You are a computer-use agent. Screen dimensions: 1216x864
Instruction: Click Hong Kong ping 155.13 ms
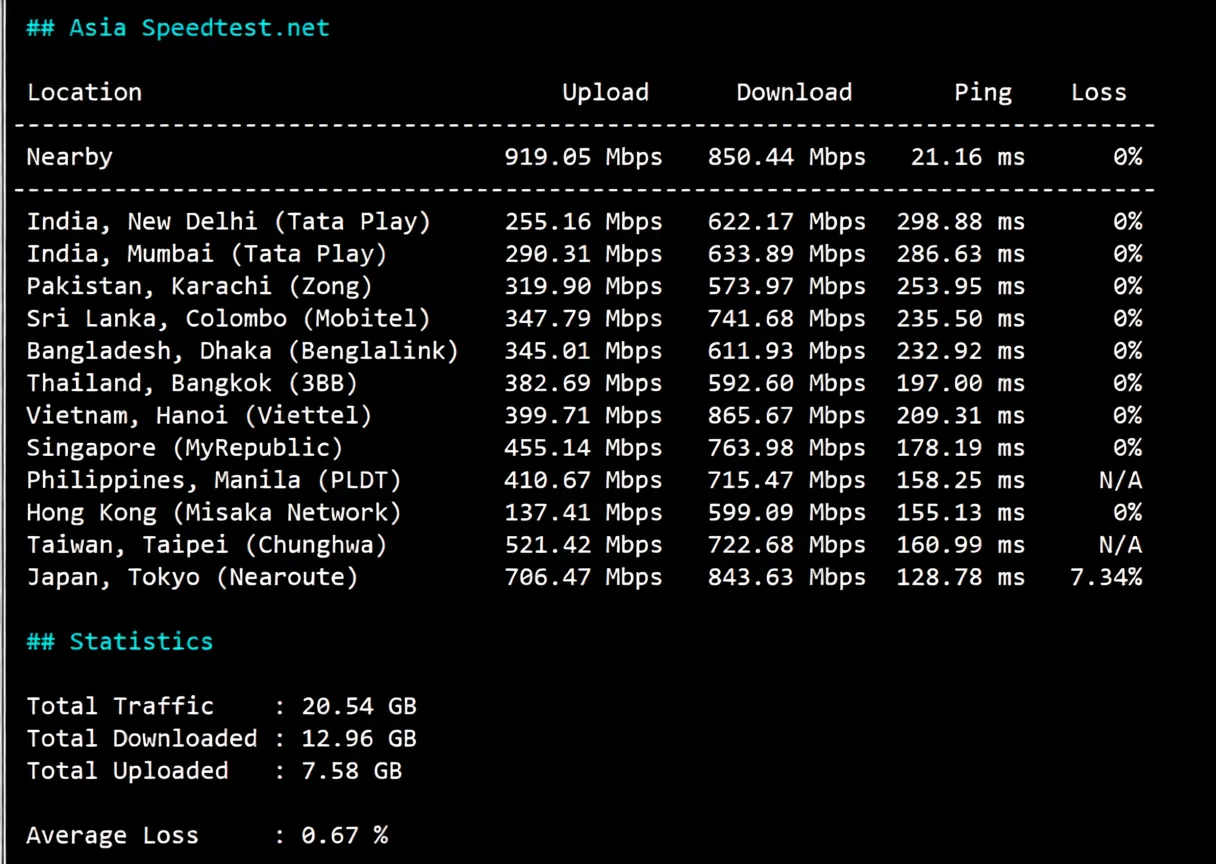point(961,513)
